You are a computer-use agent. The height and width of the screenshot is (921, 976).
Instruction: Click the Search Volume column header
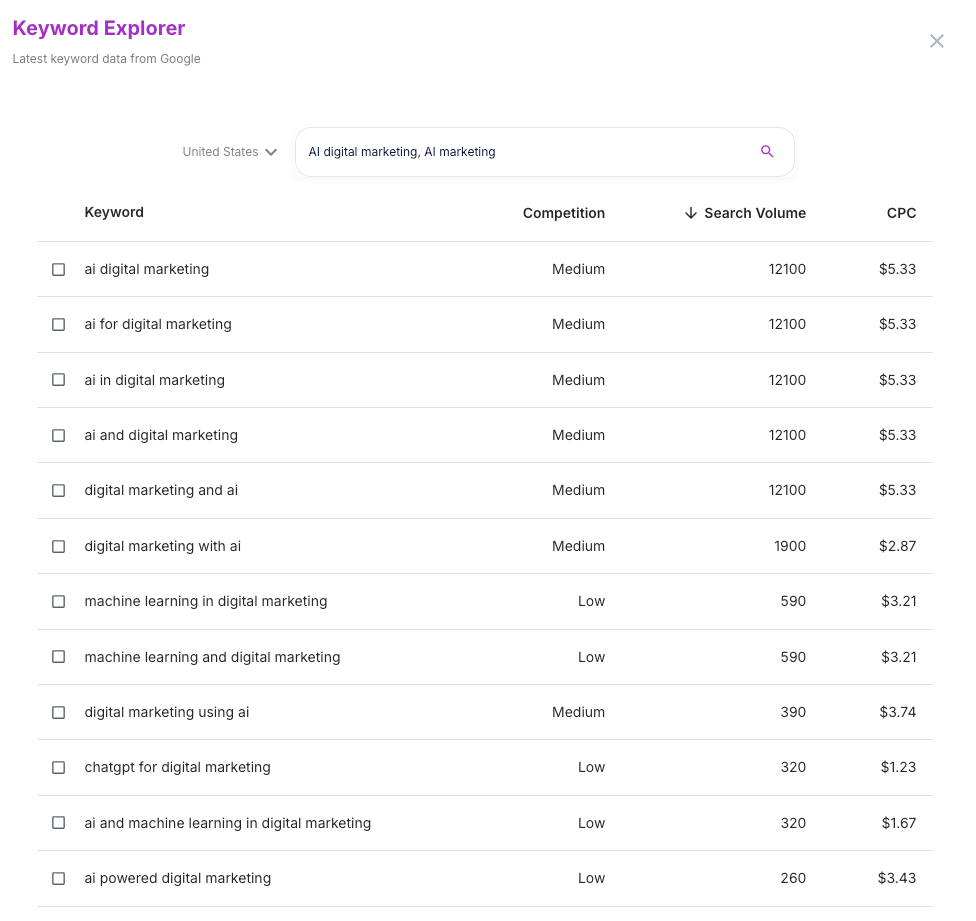[x=754, y=213]
